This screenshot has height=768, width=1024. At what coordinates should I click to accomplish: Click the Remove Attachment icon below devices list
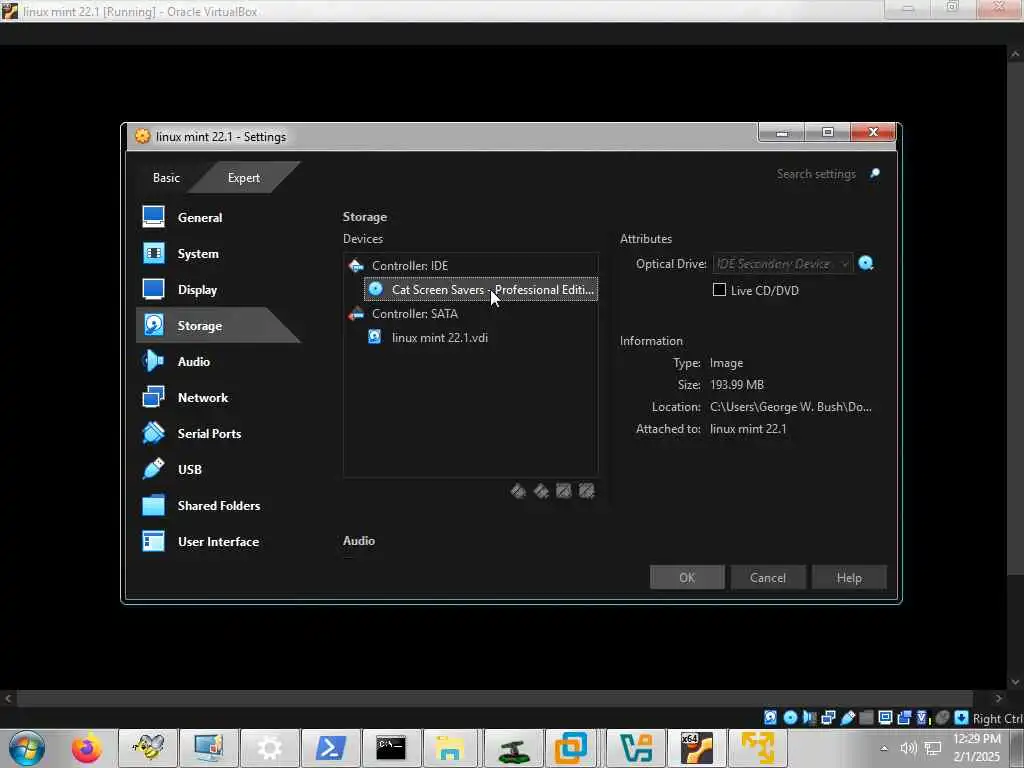[x=586, y=491]
